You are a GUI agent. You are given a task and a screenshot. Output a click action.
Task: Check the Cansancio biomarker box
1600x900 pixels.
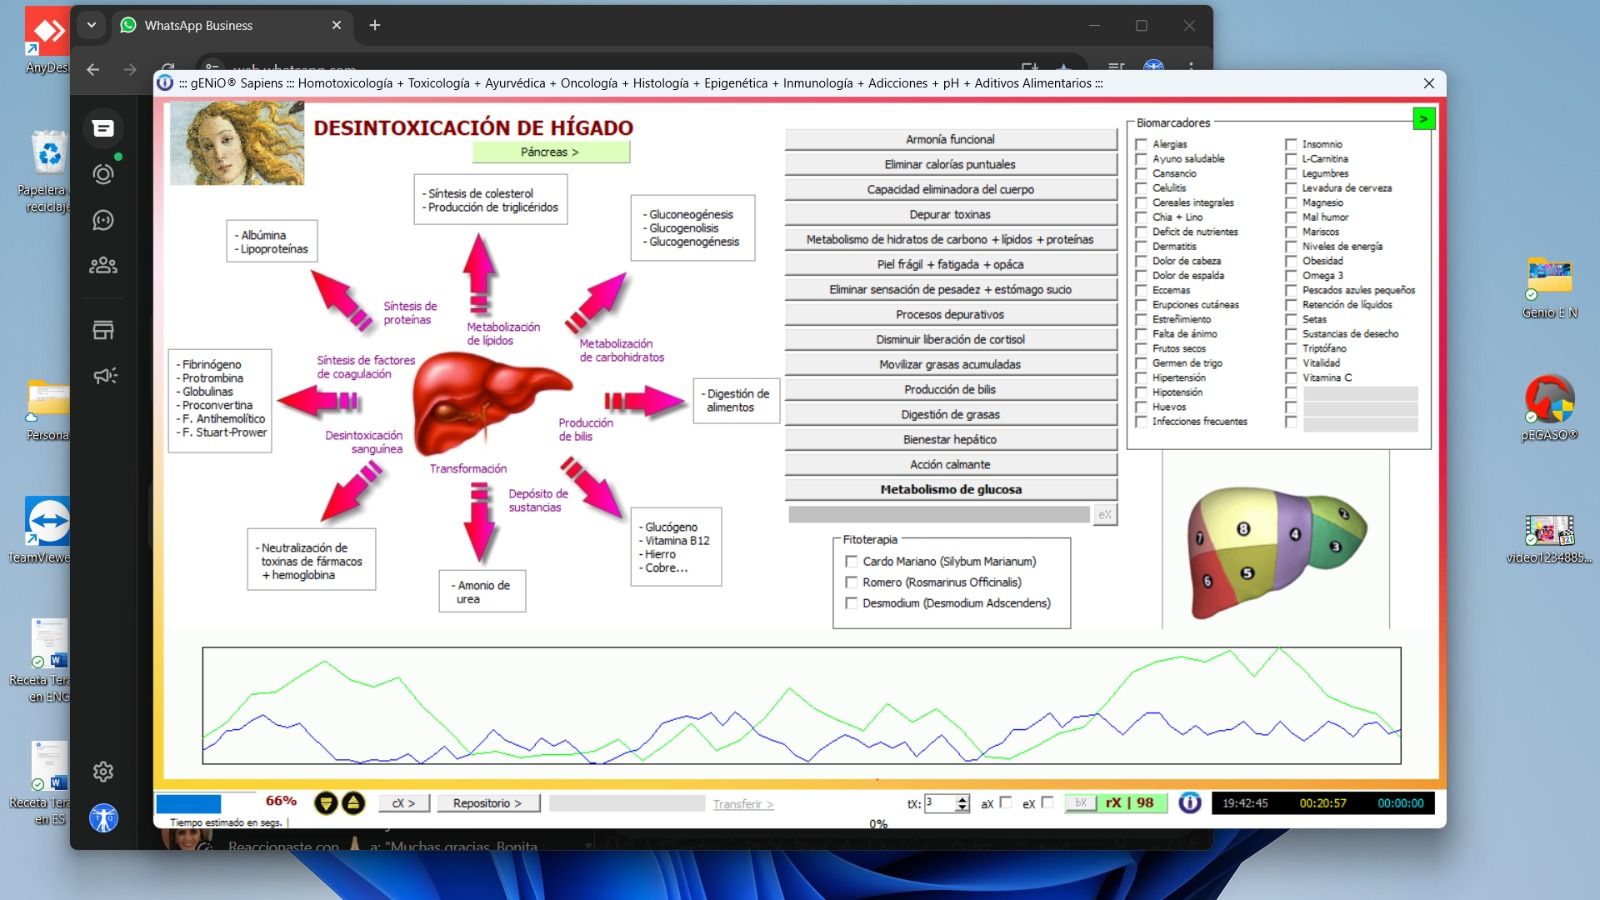(x=1141, y=174)
